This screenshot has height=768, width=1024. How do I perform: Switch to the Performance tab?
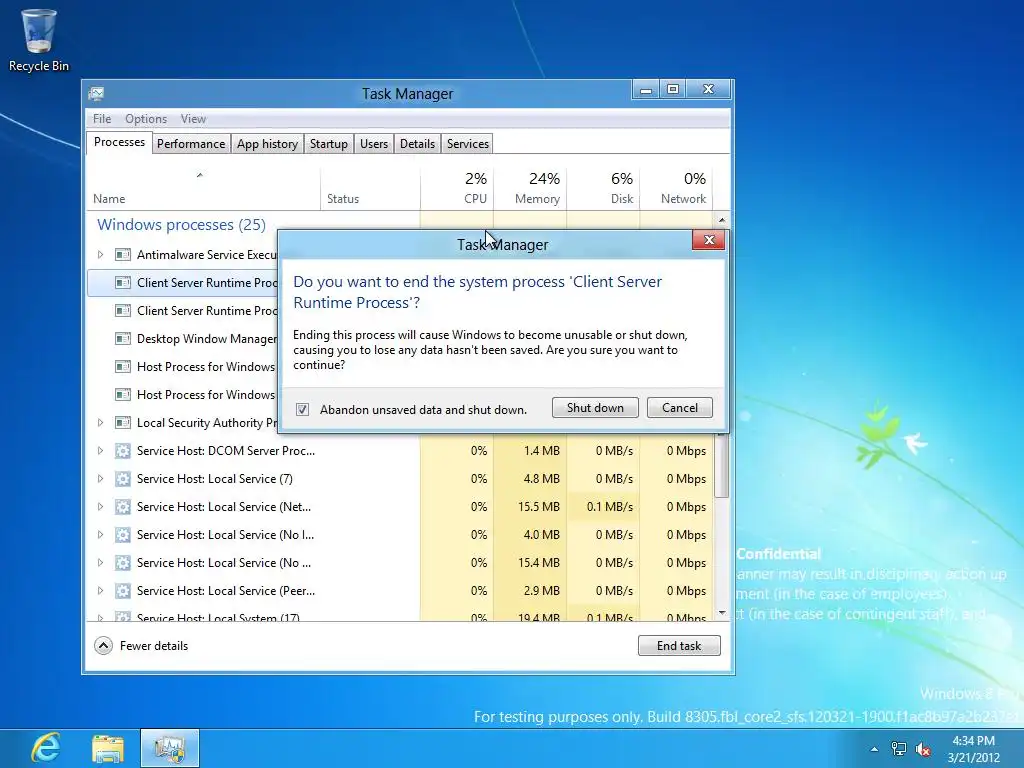[191, 144]
